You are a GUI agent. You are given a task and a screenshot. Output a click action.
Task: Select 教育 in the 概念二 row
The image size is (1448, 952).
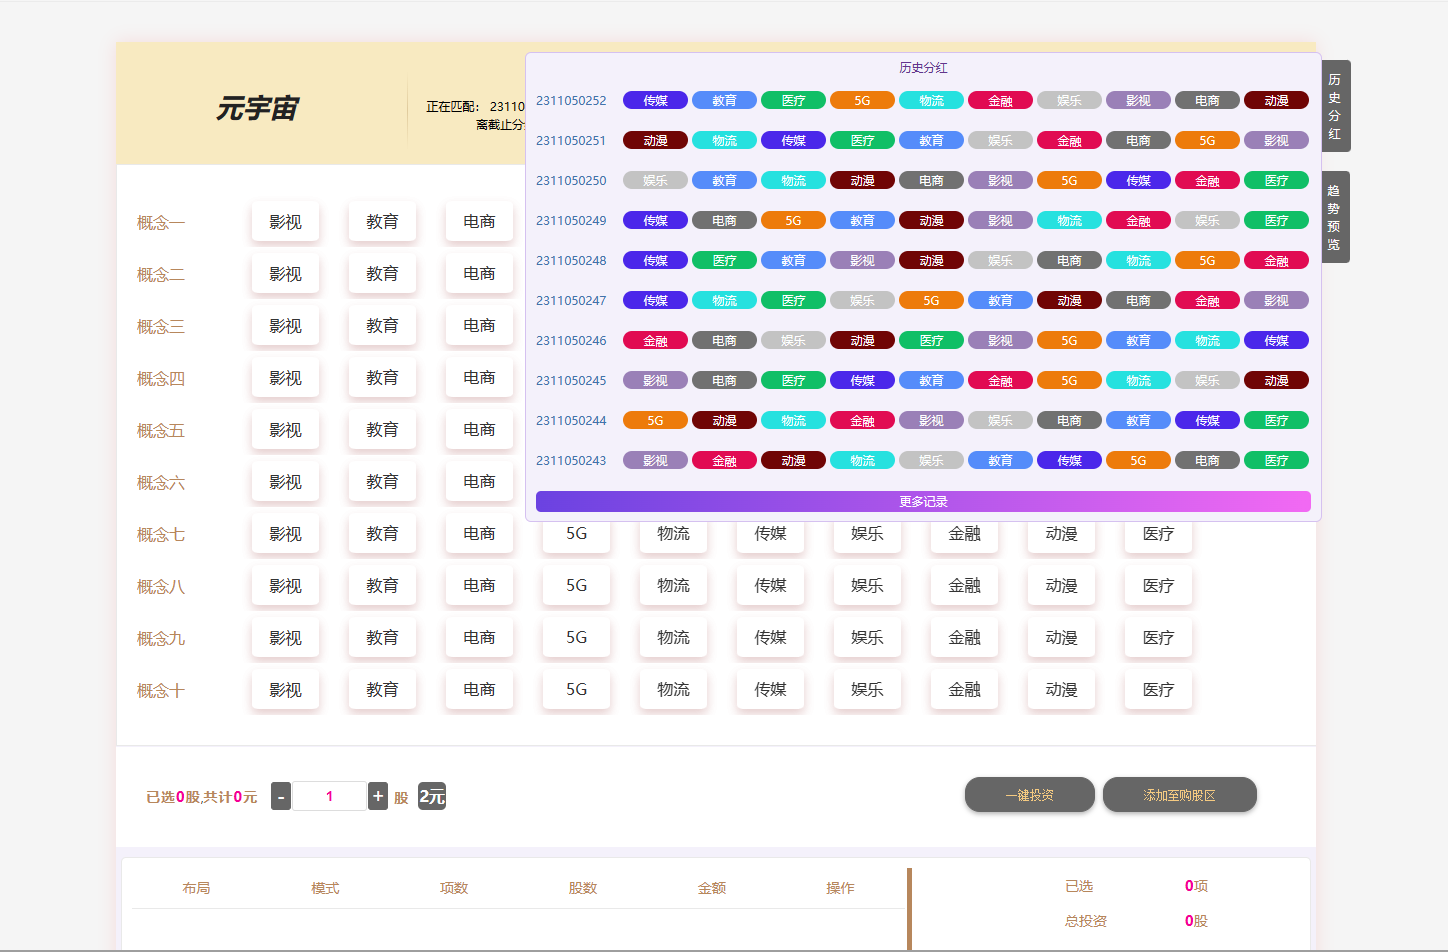pos(382,273)
